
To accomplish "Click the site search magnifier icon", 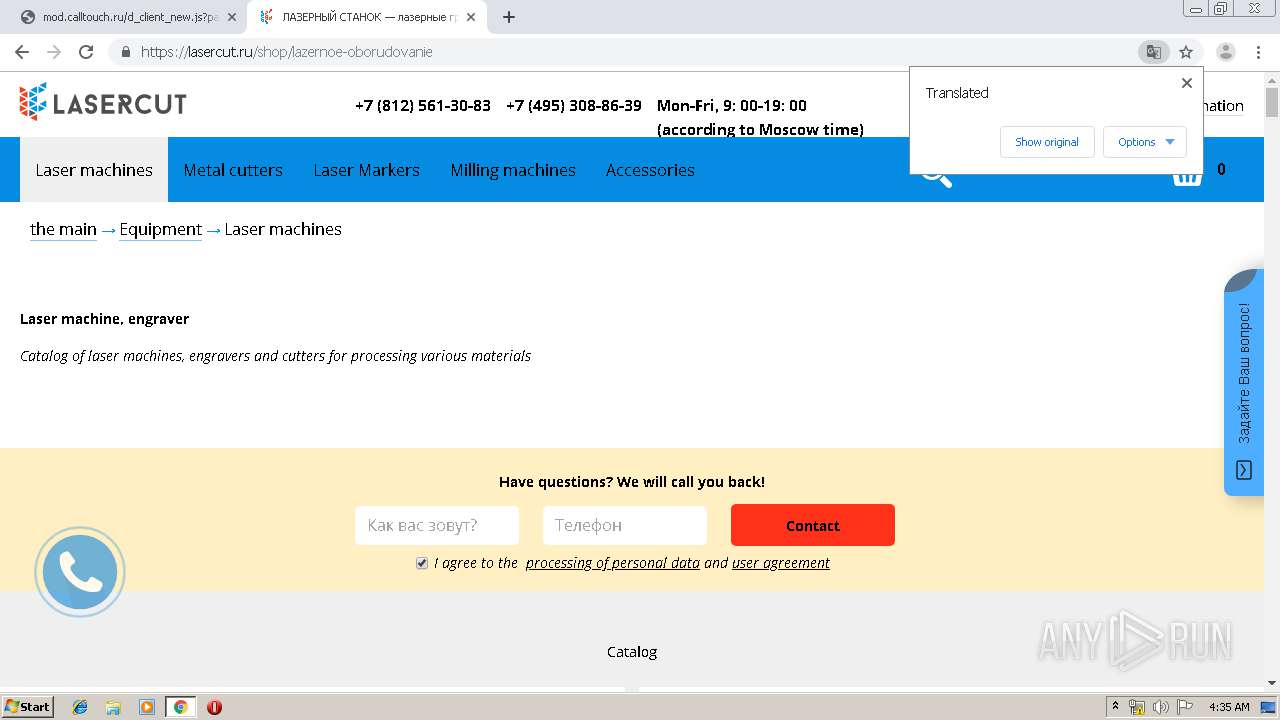I will tap(936, 176).
